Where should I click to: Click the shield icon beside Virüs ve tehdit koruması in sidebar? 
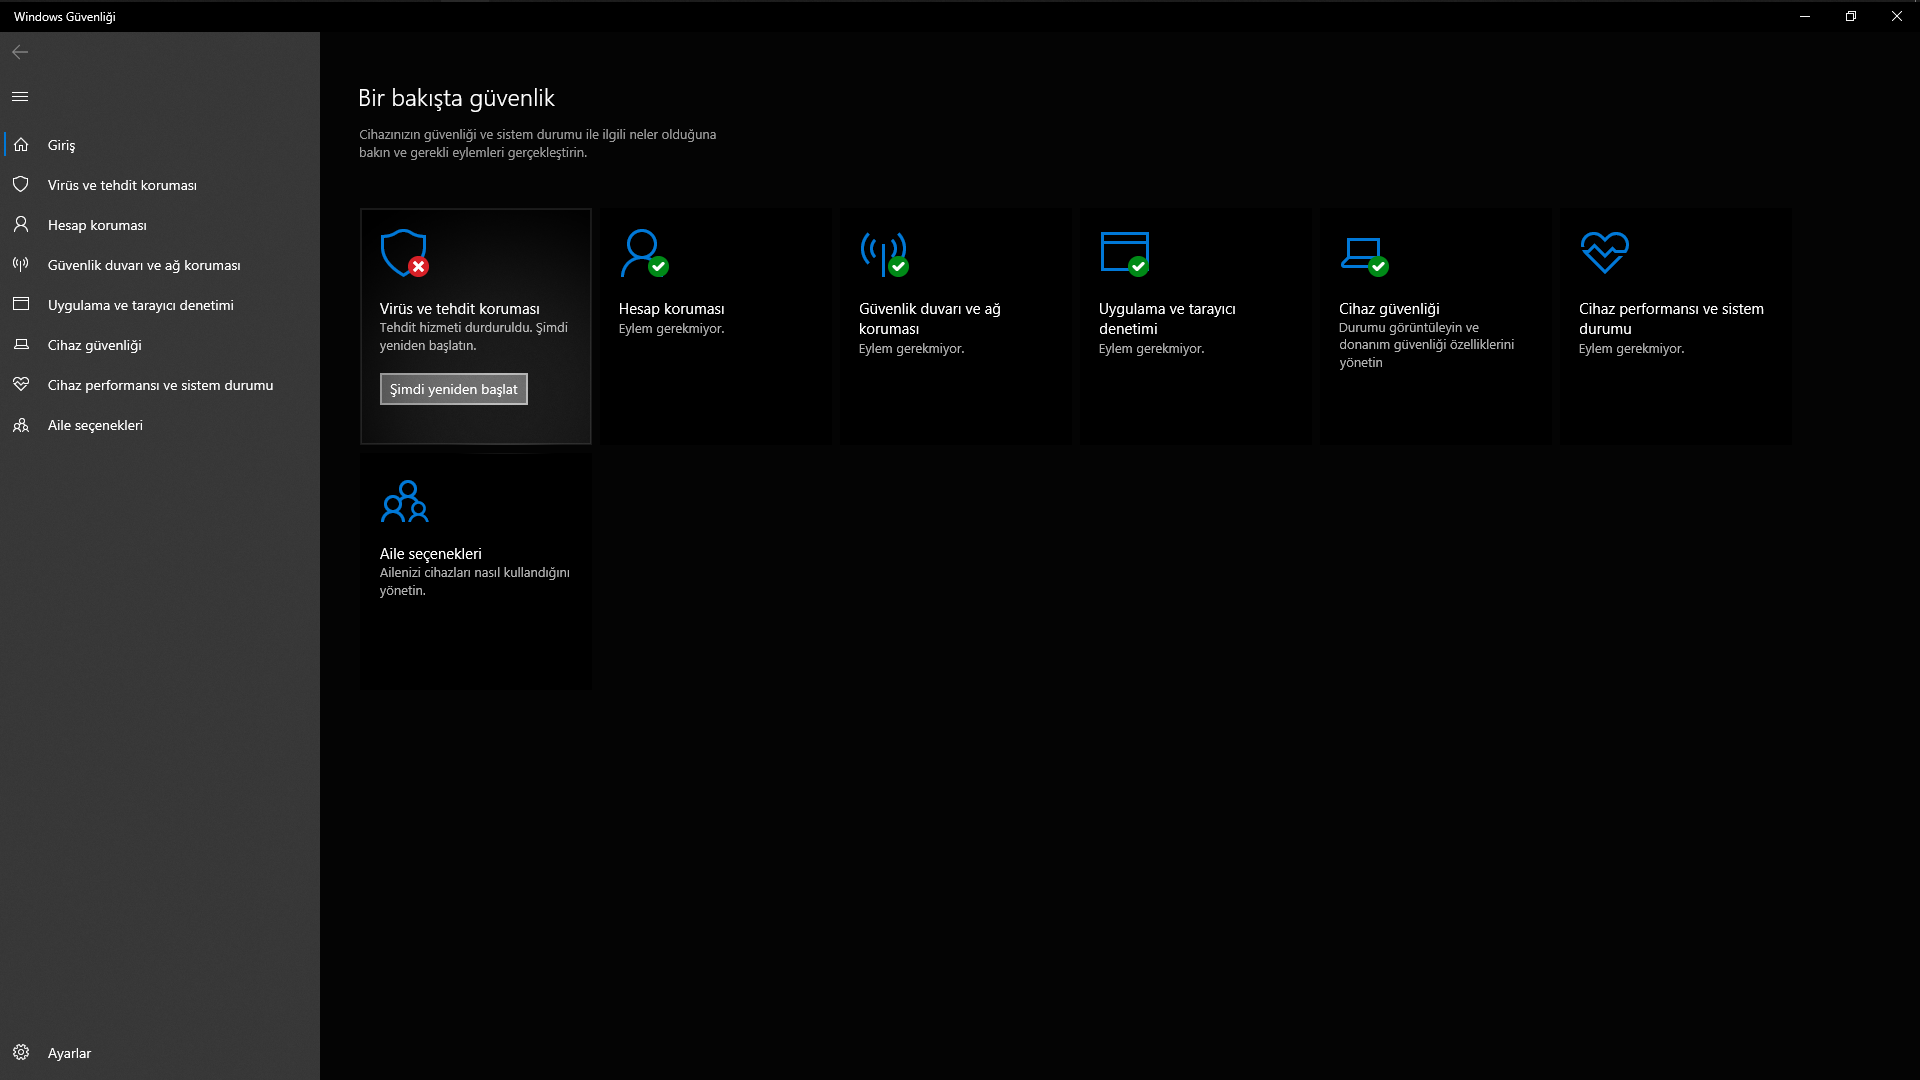pos(21,185)
